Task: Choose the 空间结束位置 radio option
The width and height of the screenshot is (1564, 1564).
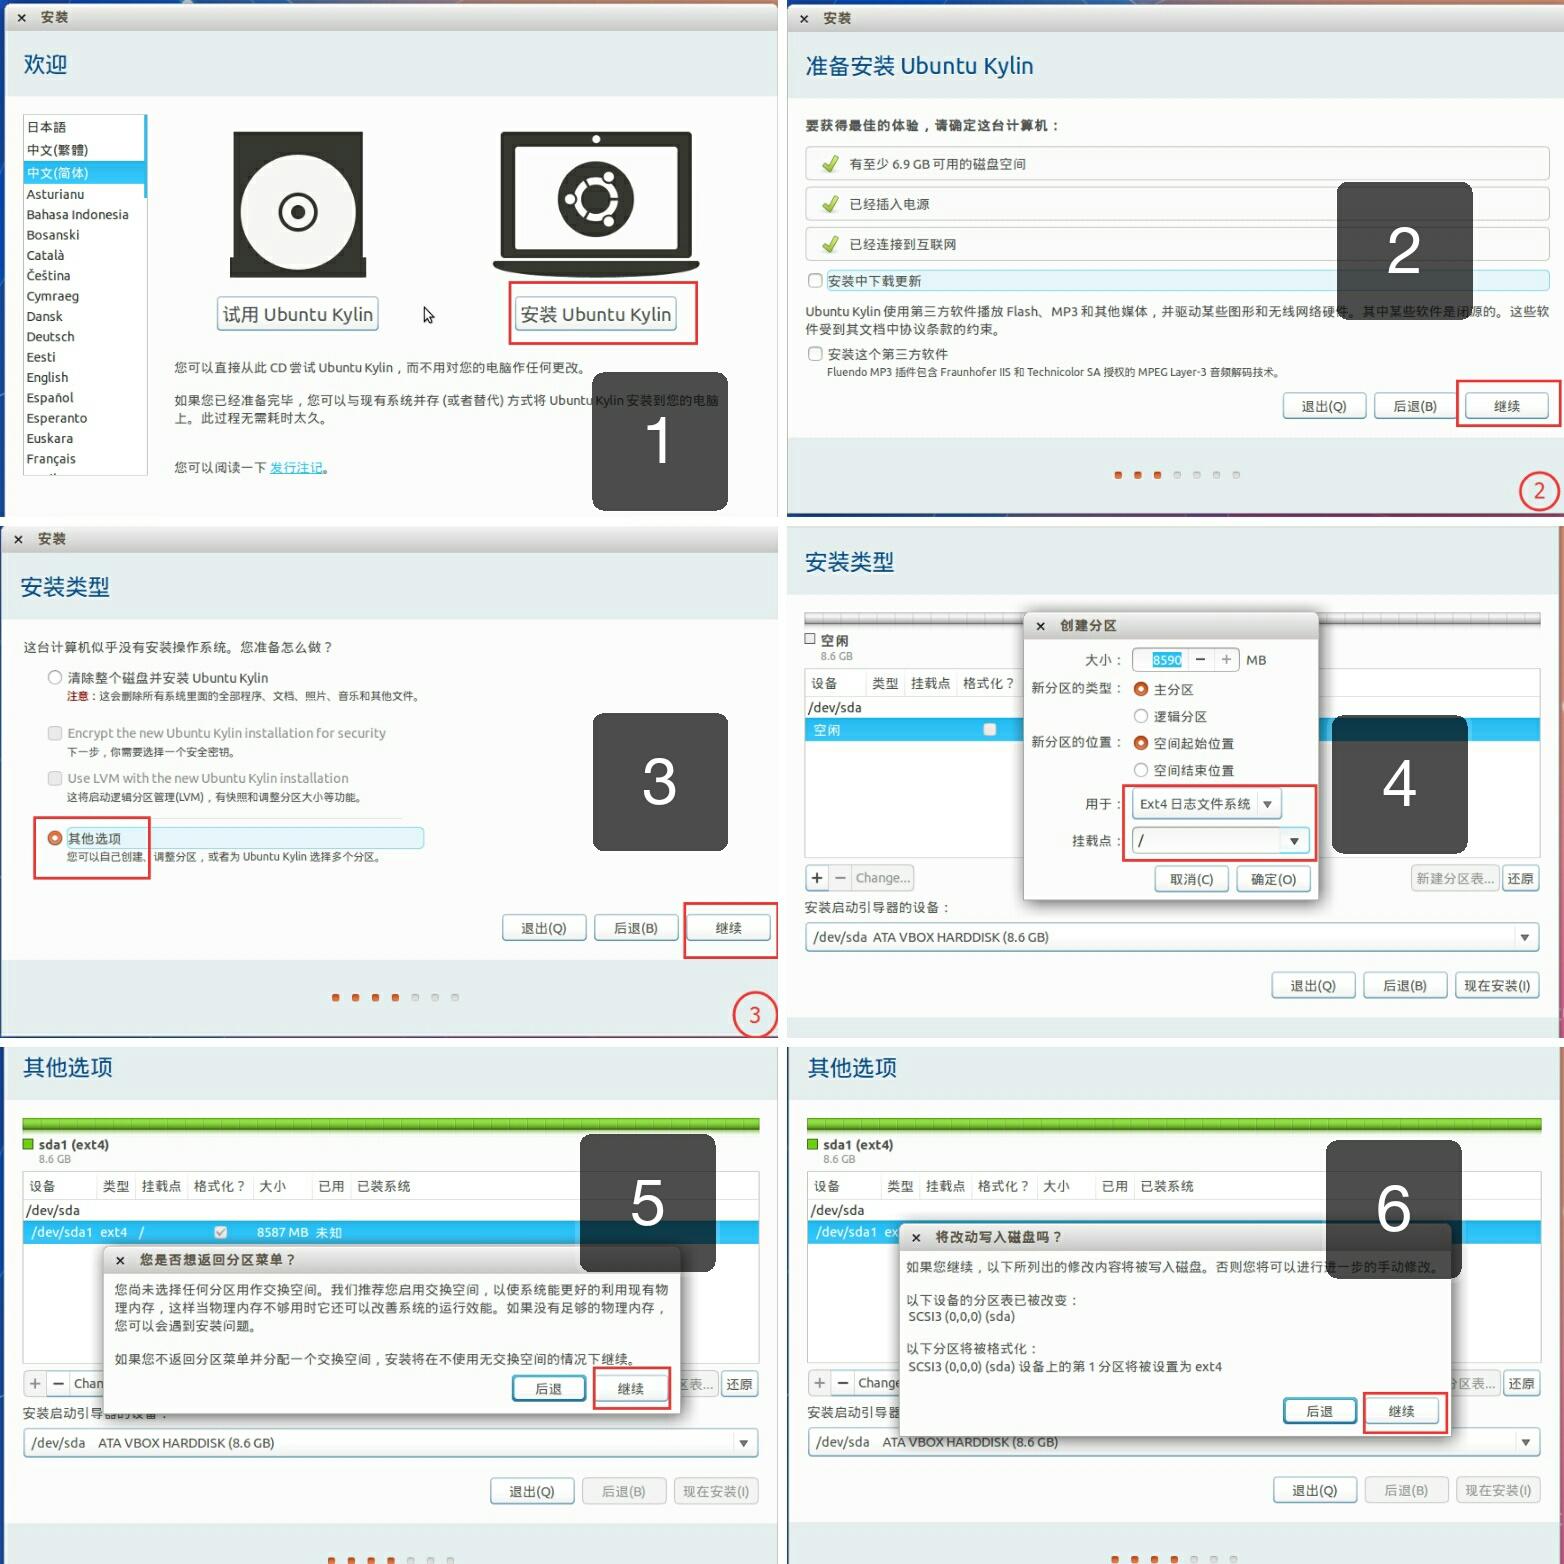Action: point(1141,770)
